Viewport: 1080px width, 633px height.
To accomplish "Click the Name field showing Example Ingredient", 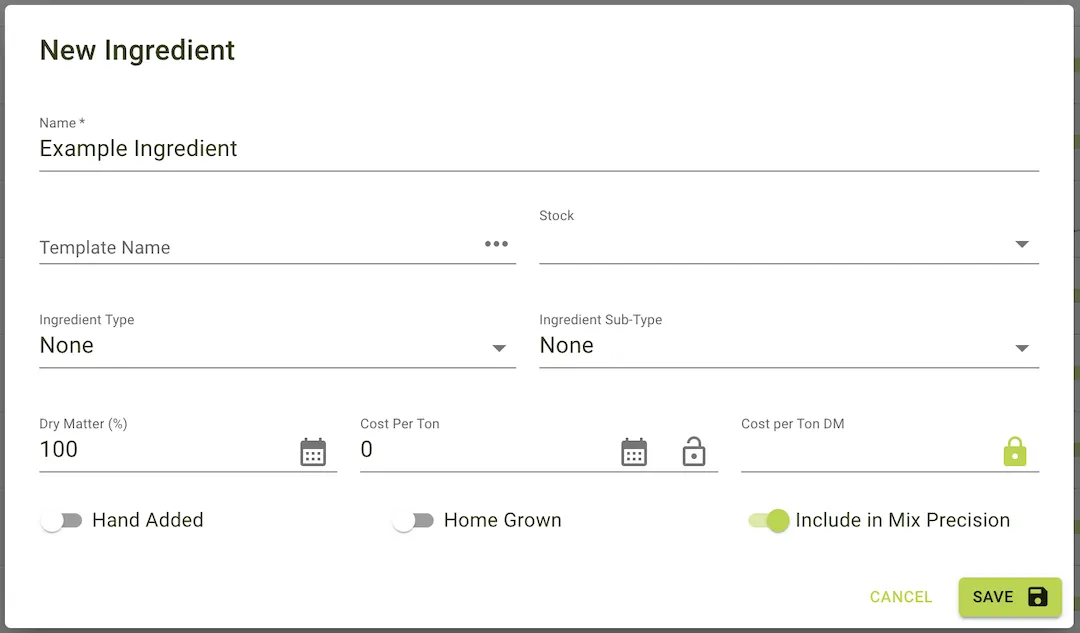I will [138, 148].
